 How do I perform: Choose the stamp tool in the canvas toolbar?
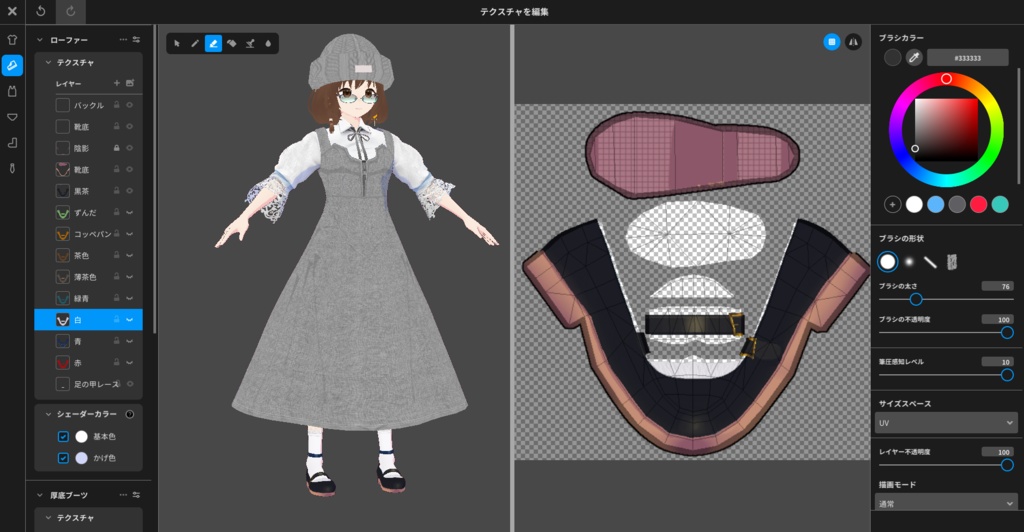coord(249,44)
